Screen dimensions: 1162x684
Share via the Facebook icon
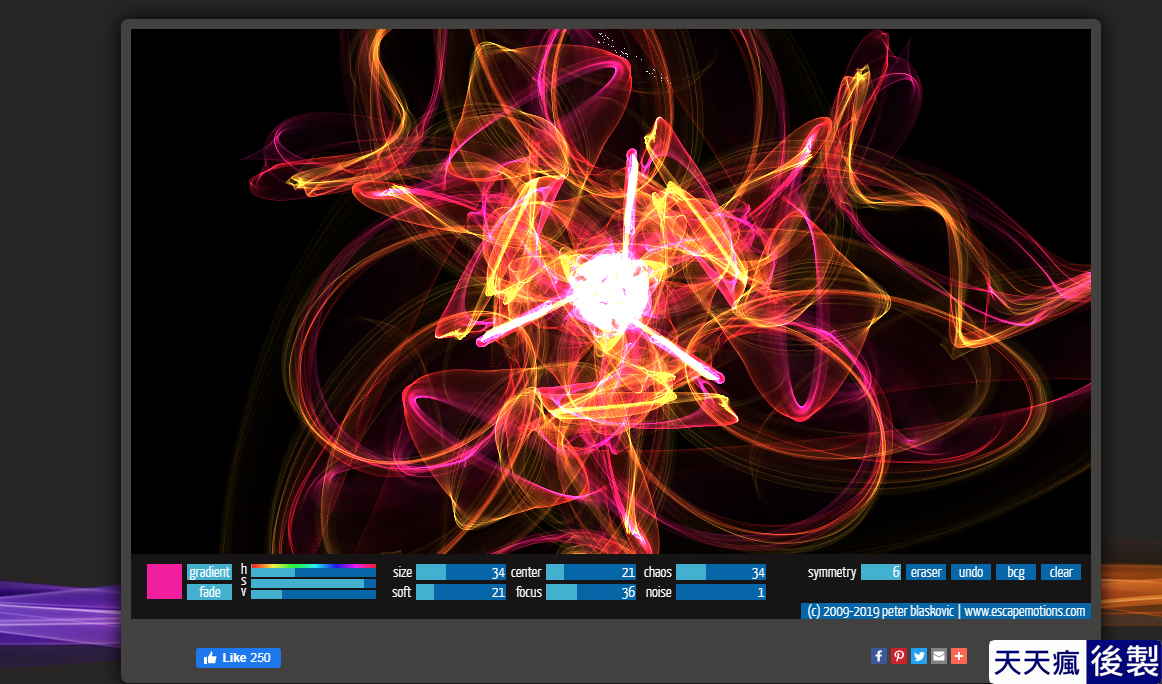tap(879, 656)
